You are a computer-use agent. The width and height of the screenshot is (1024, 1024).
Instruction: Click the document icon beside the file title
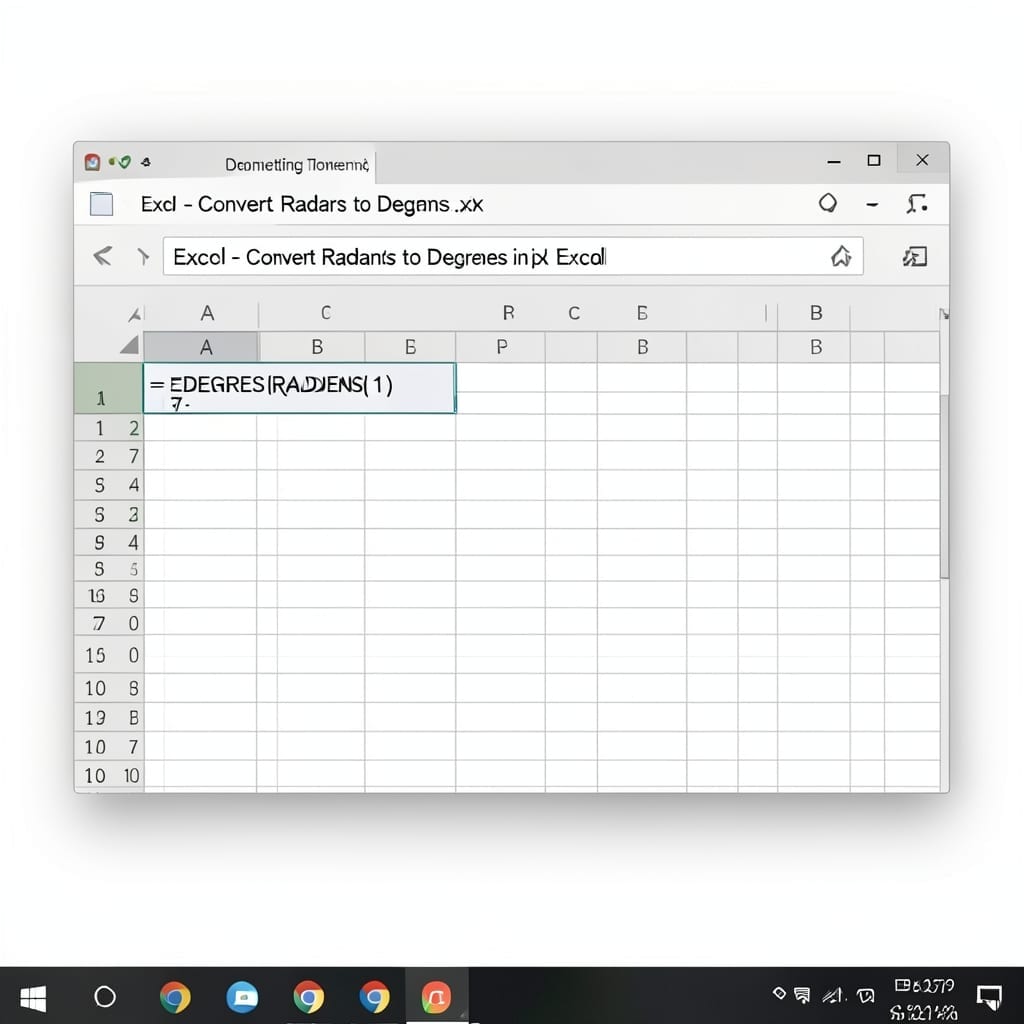101,204
